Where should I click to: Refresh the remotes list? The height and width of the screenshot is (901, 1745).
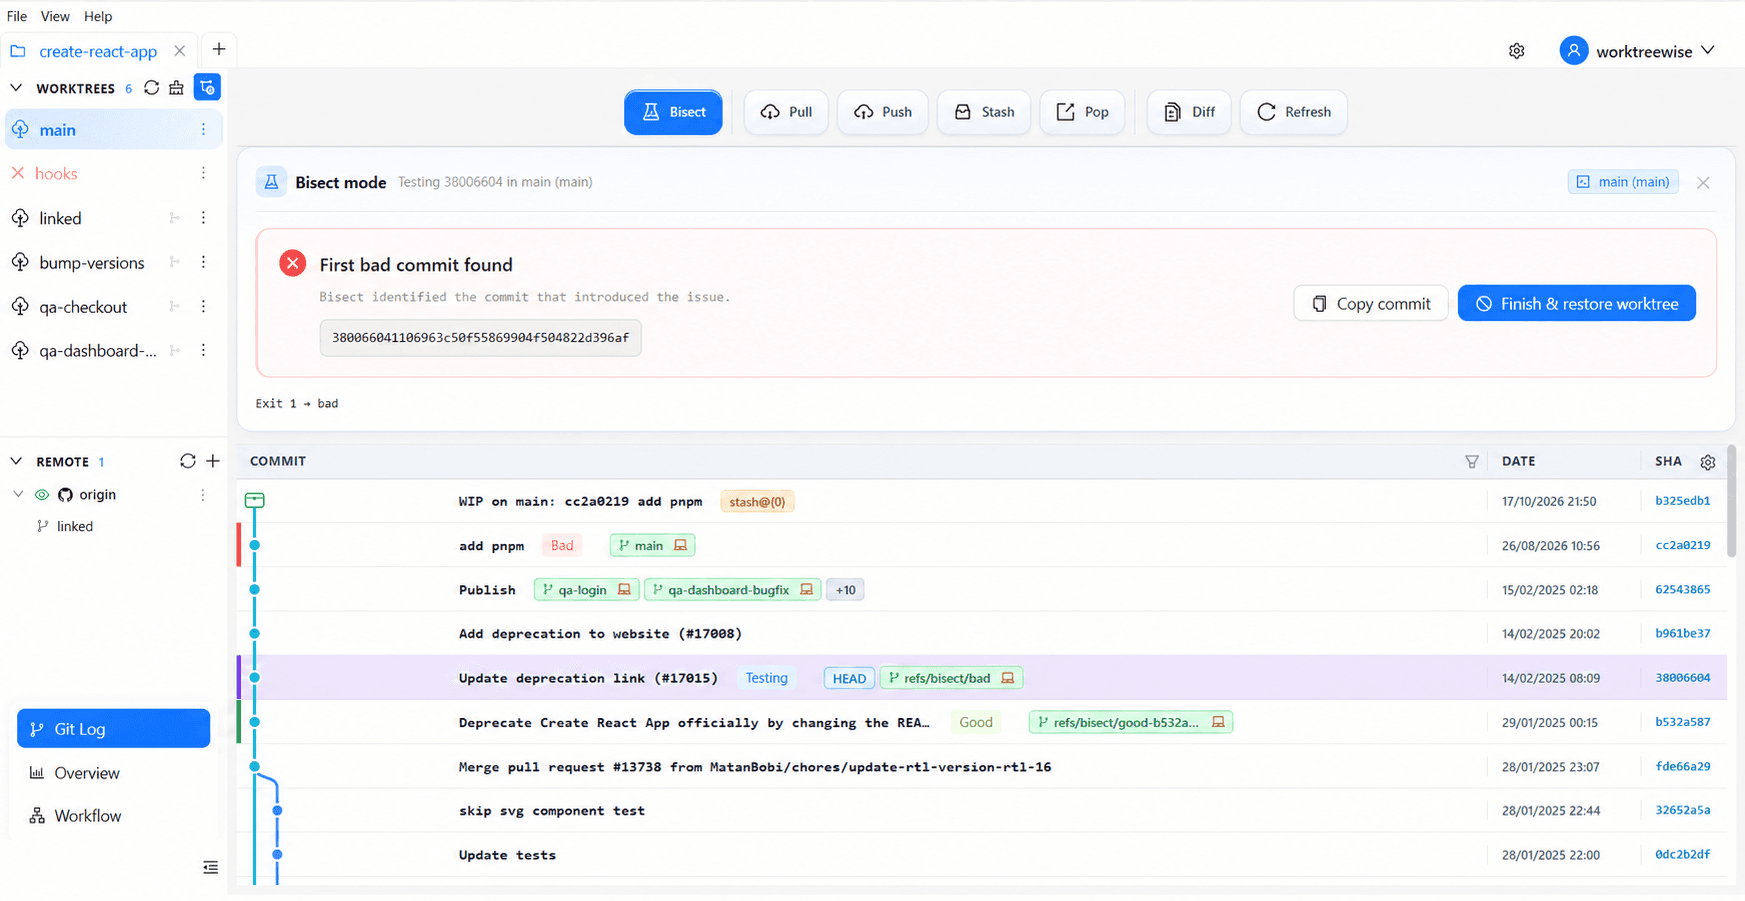(x=187, y=461)
